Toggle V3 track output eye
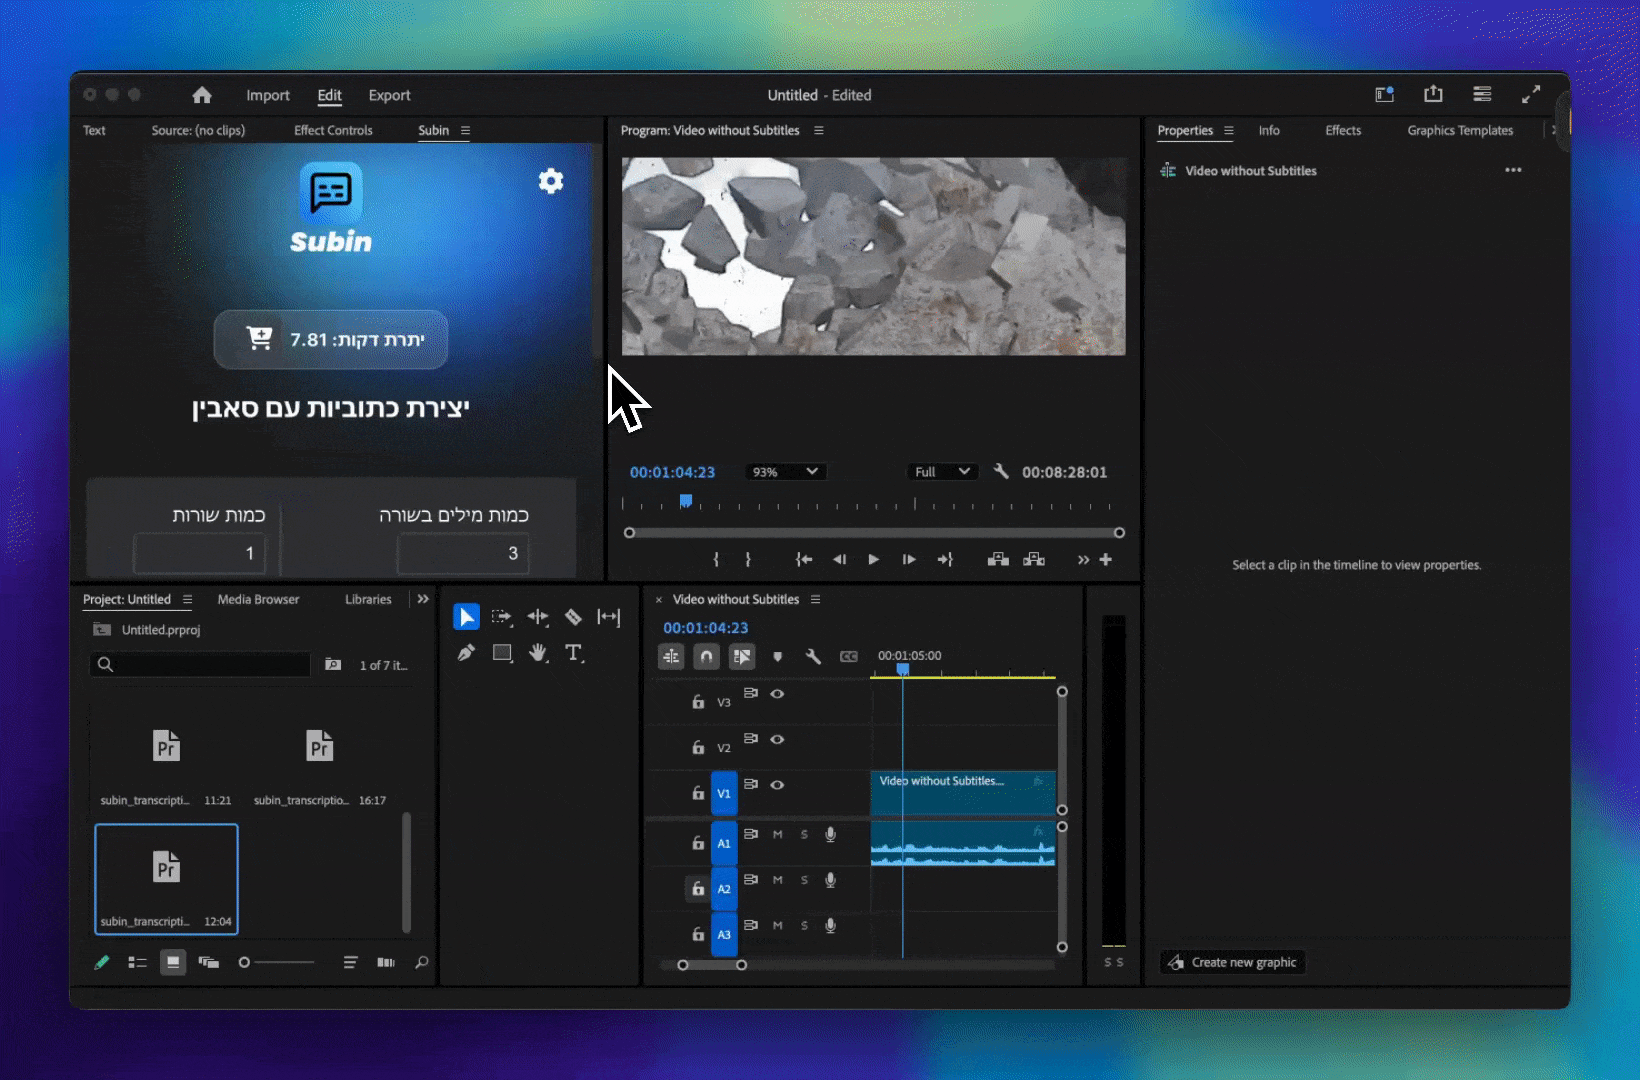 pos(777,694)
